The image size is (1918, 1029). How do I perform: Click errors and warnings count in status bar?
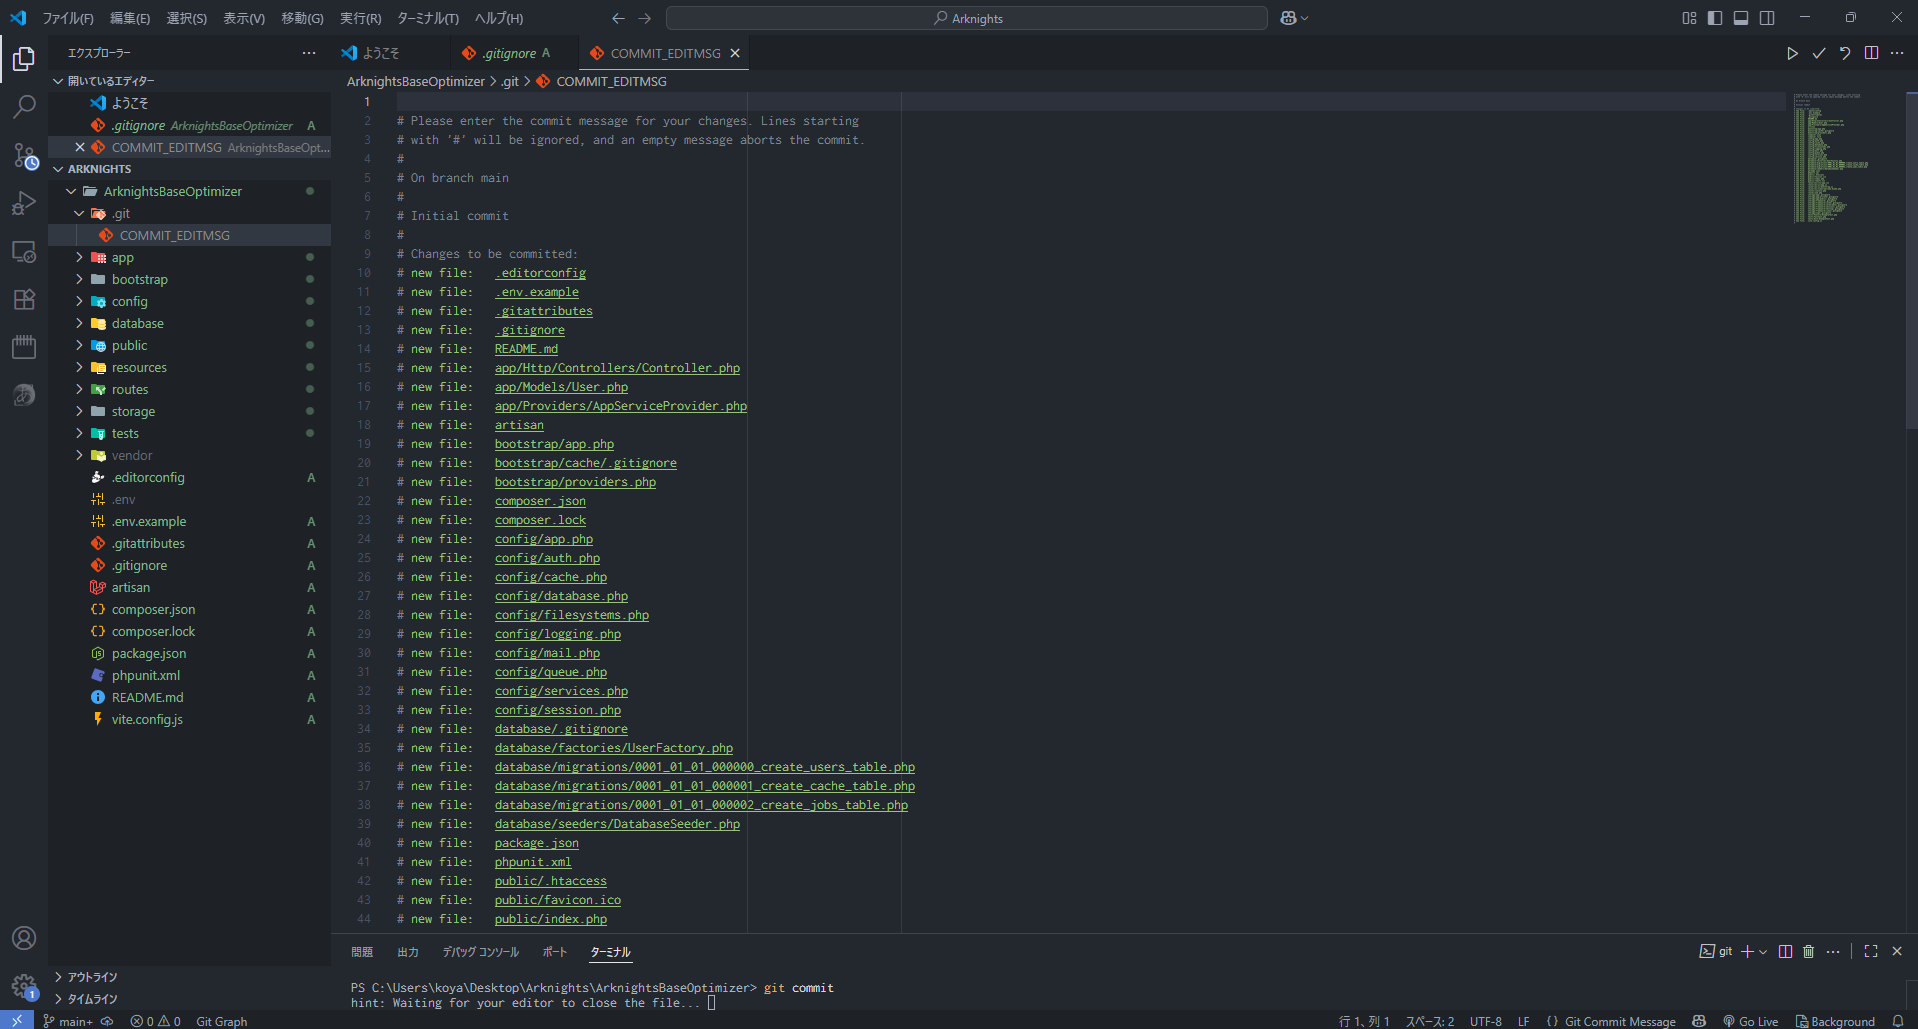[155, 1021]
